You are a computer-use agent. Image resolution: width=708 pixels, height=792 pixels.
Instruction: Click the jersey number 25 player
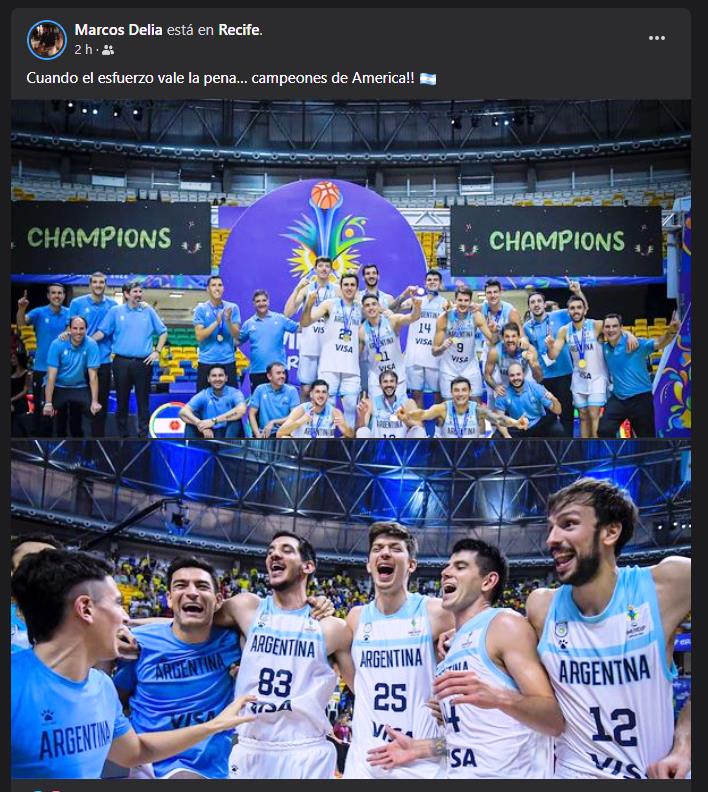tap(391, 657)
